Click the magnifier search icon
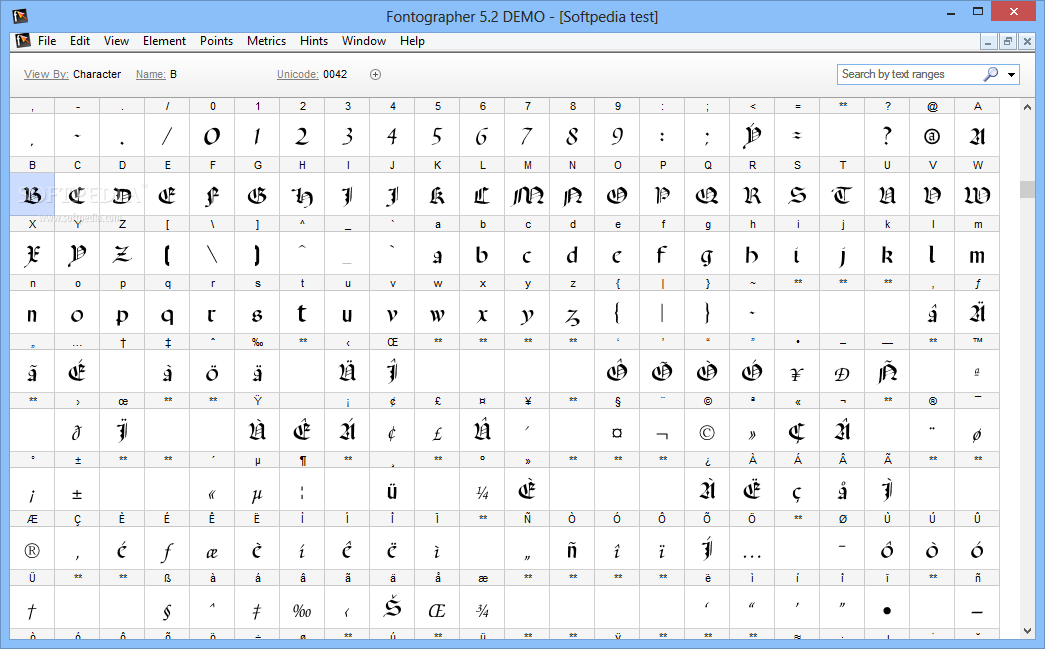This screenshot has width=1045, height=649. (991, 74)
